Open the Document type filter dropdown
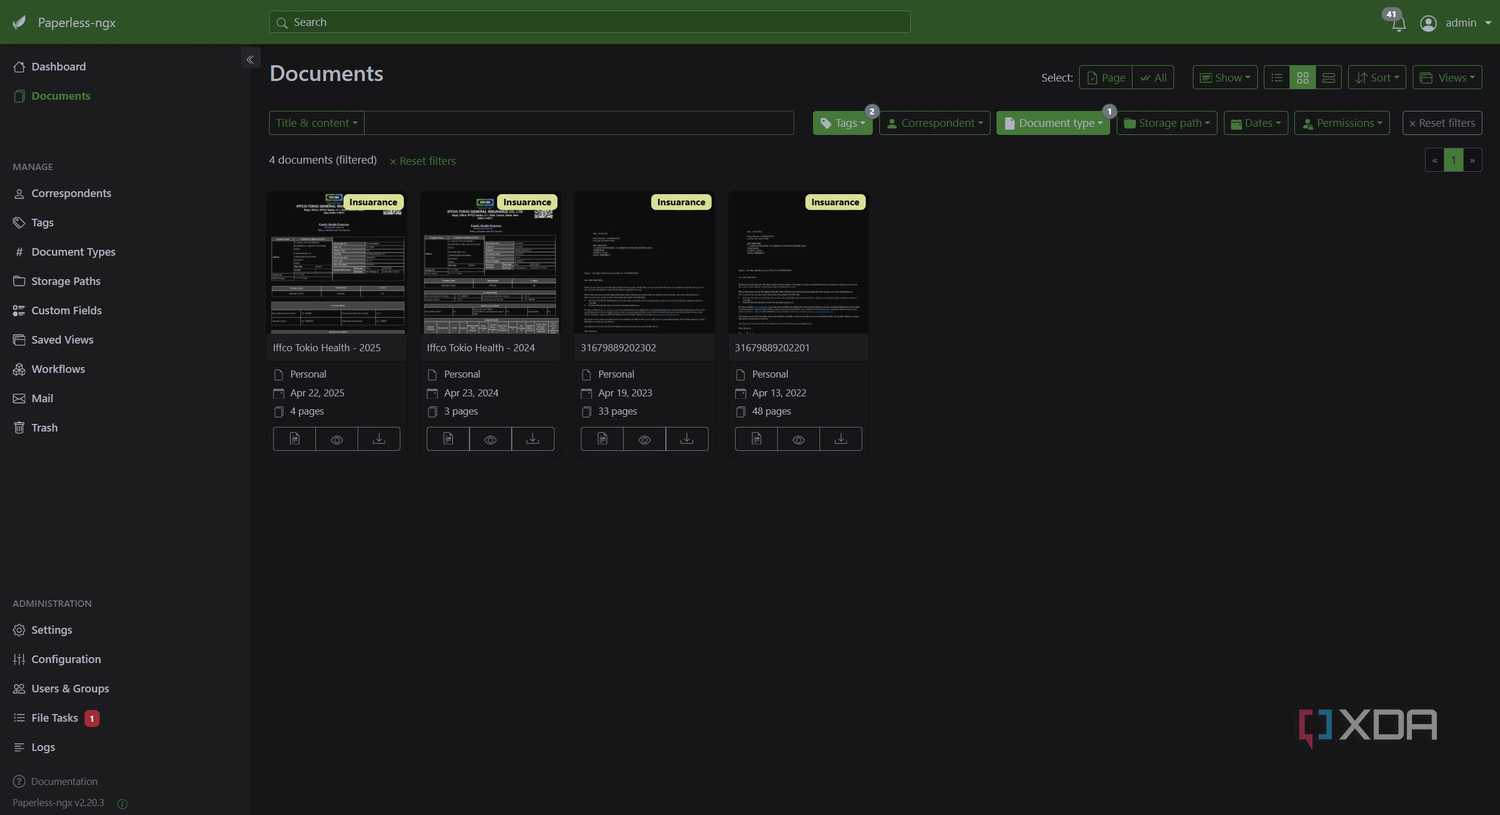The image size is (1500, 815). pos(1053,123)
